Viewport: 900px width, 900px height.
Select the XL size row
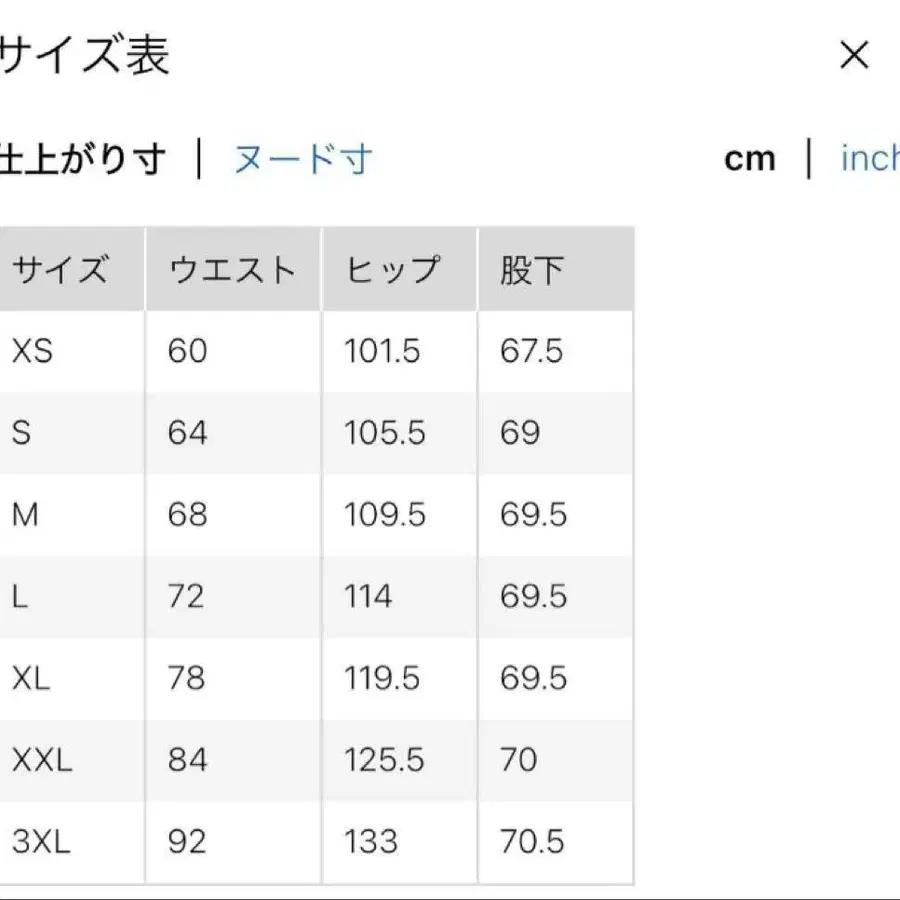click(x=28, y=678)
